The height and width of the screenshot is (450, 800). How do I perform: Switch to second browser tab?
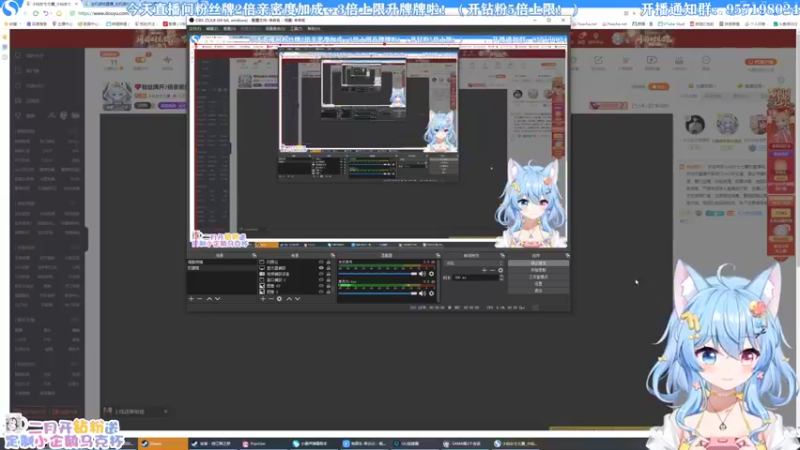[106, 4]
